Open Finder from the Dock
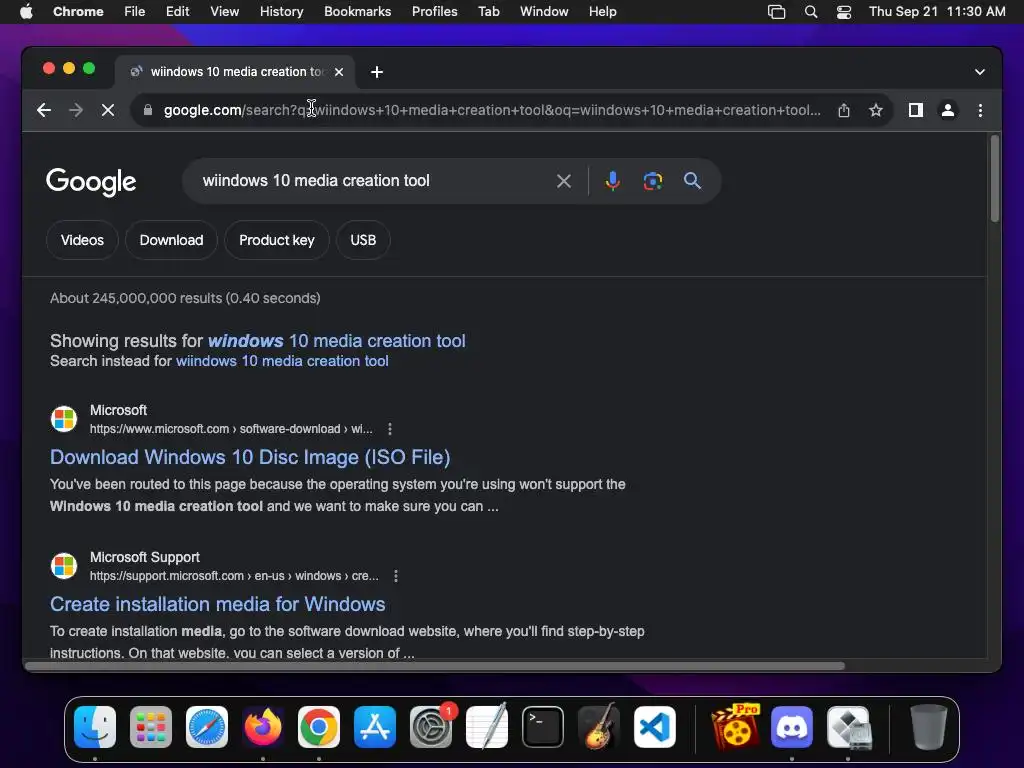Screen dimensions: 1024x768 pyautogui.click(x=95, y=727)
